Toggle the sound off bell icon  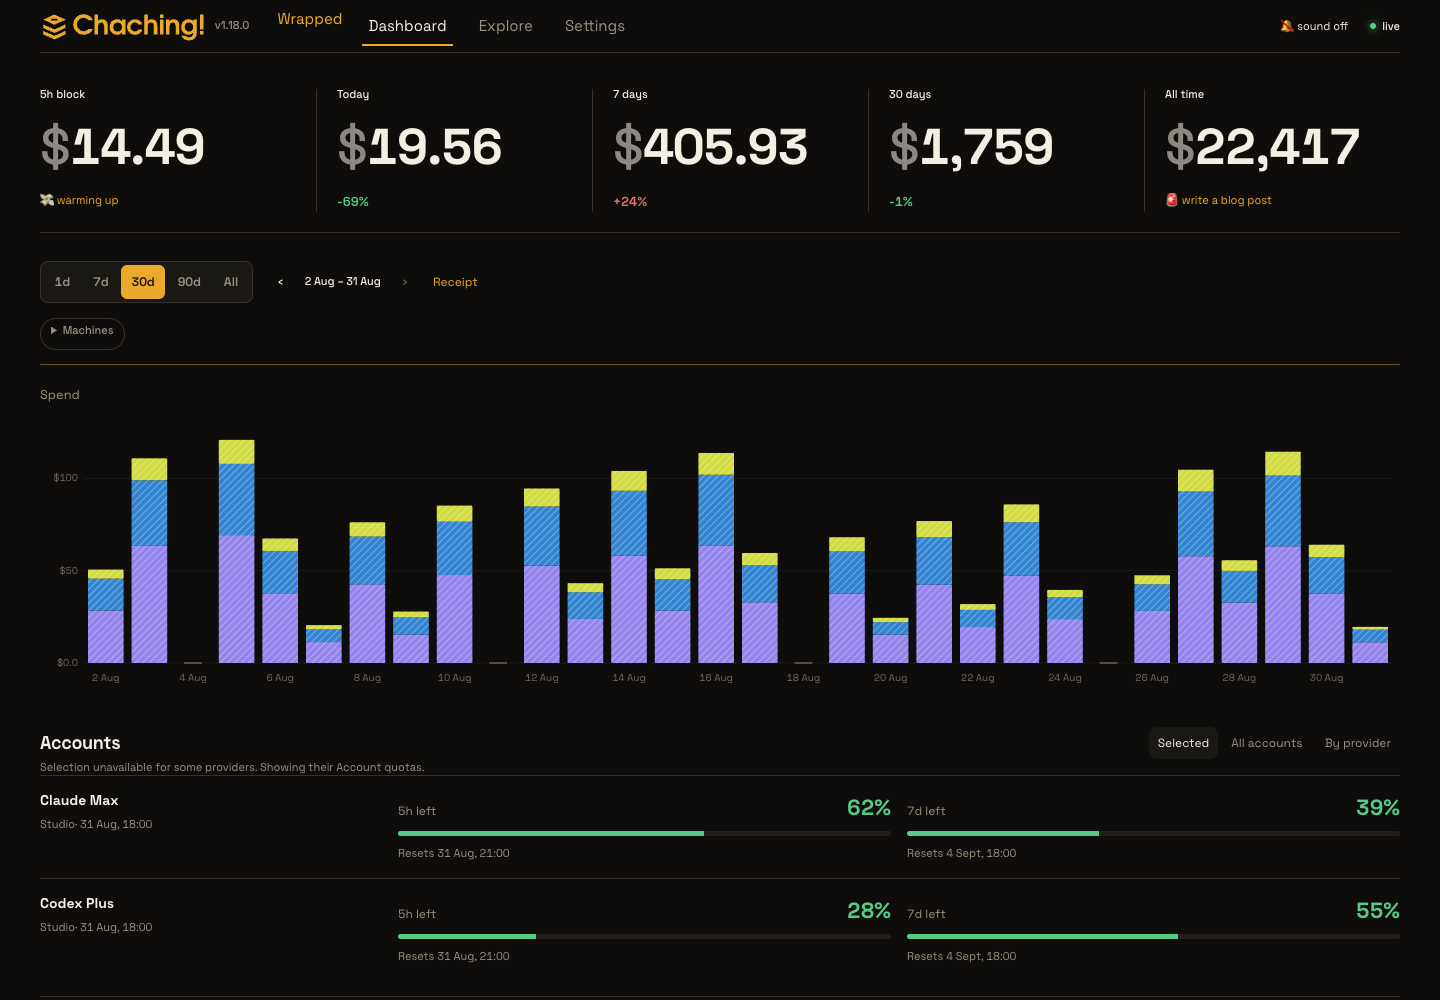point(1287,26)
